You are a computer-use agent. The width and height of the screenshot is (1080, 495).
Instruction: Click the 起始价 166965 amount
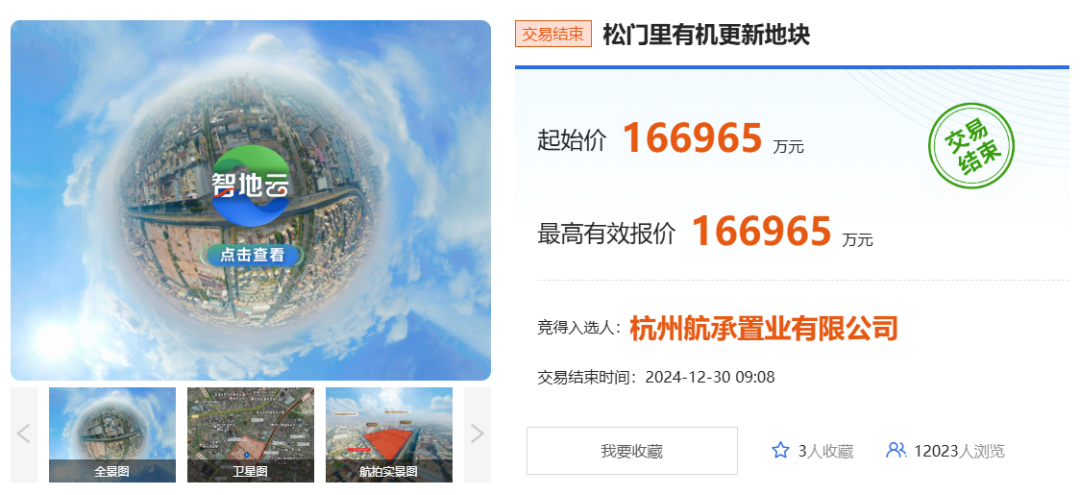click(x=692, y=138)
